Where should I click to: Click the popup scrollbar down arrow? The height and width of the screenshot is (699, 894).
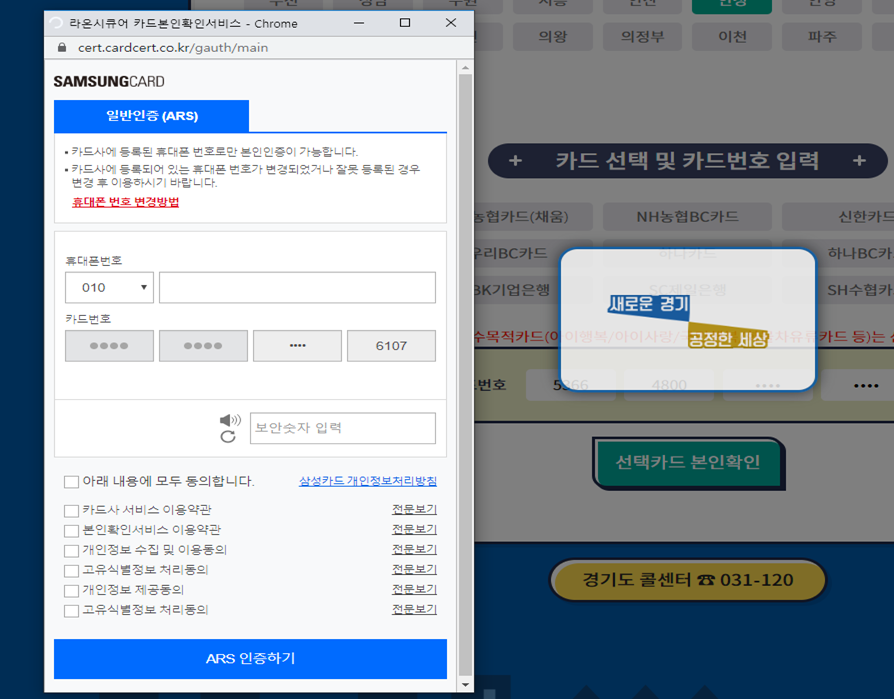465,685
